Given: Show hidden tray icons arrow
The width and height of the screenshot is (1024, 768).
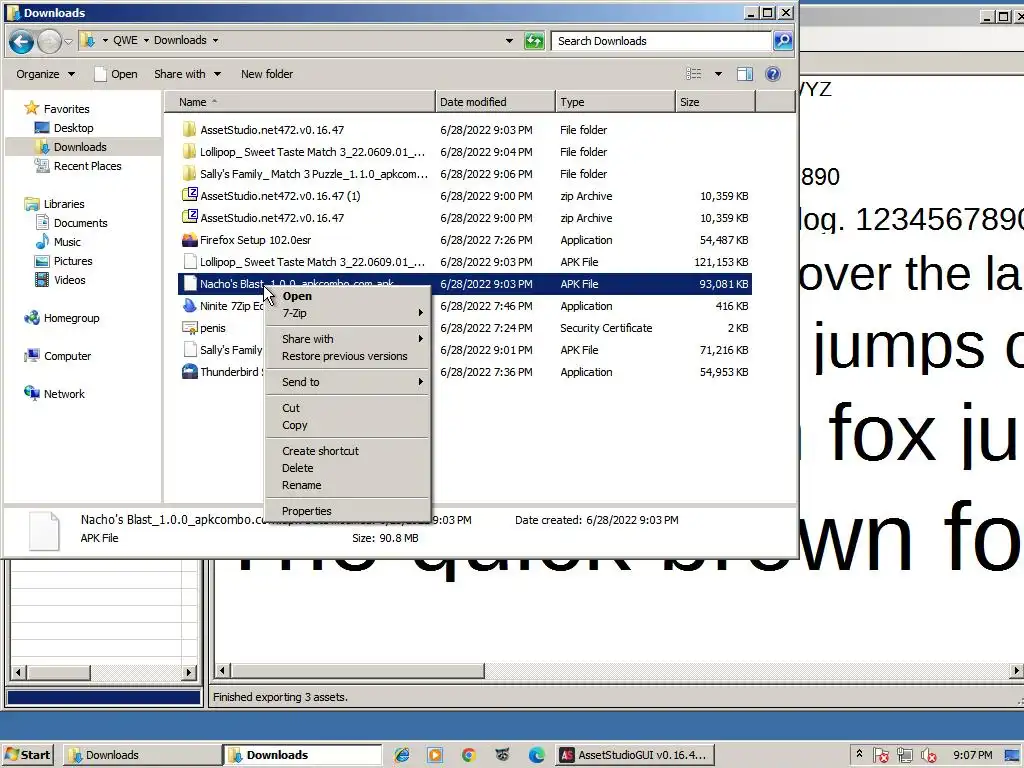Looking at the screenshot, I should pyautogui.click(x=859, y=754).
